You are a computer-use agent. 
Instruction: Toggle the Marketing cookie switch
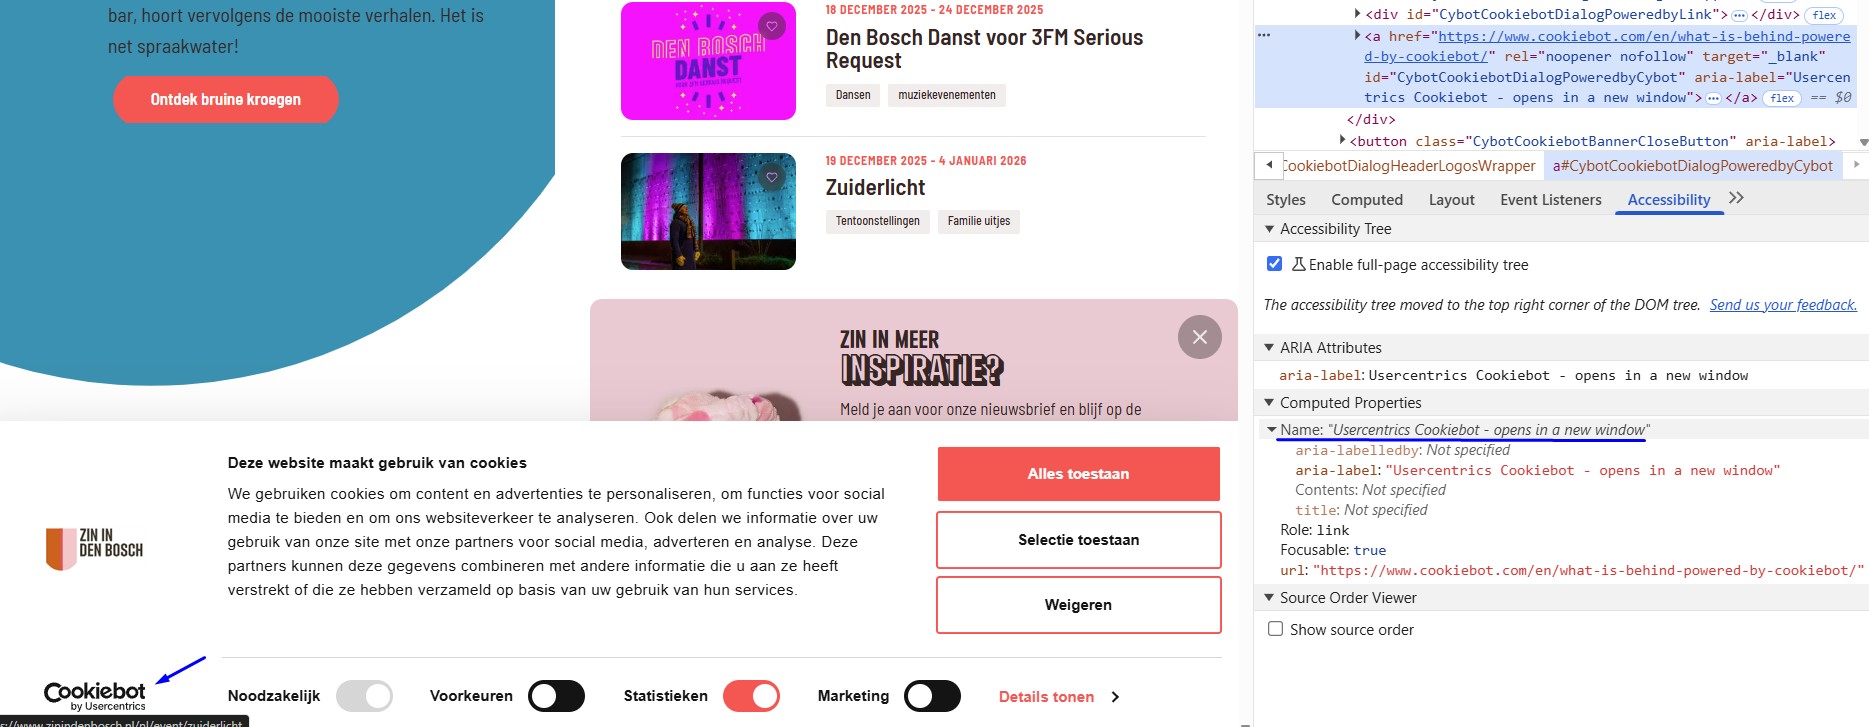click(x=932, y=696)
